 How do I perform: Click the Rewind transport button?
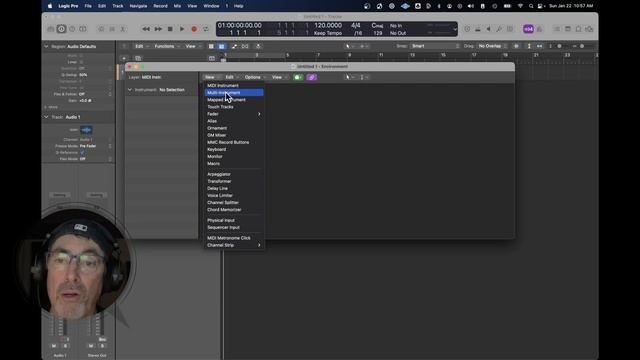tap(146, 29)
